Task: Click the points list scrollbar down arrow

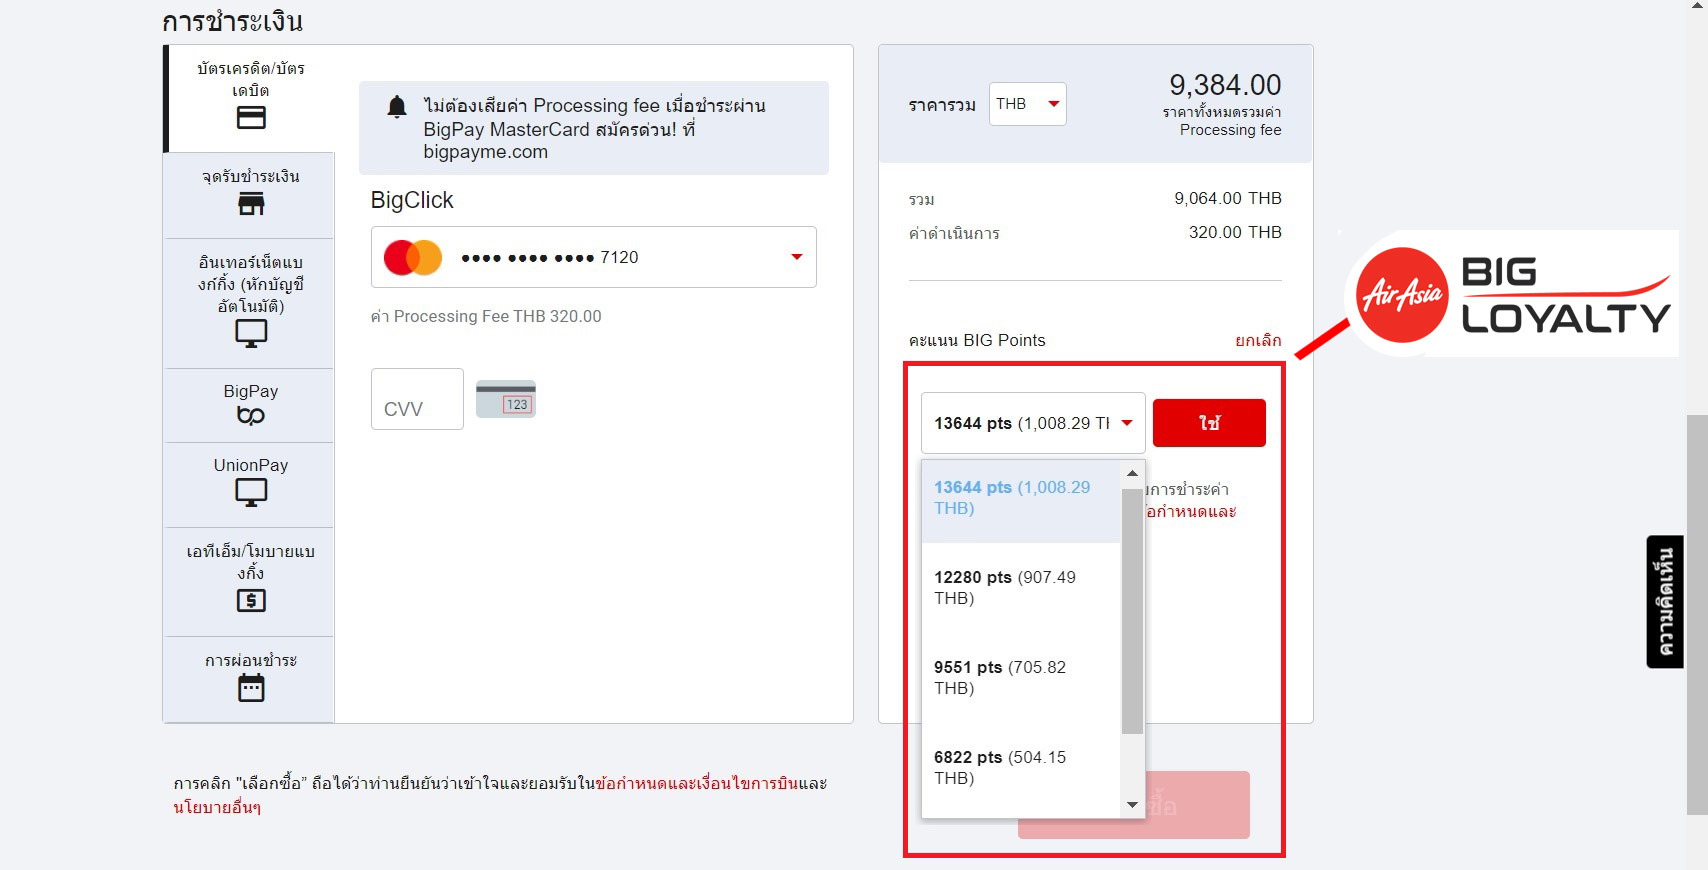Action: point(1132,805)
